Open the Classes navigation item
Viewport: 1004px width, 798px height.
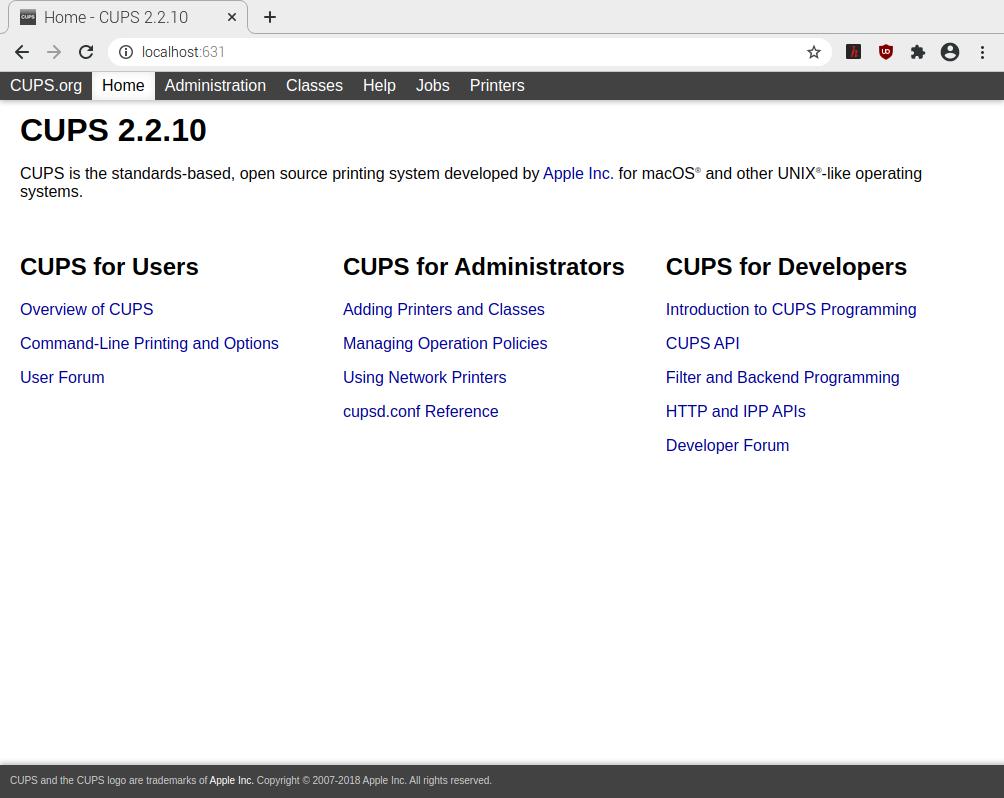(314, 85)
